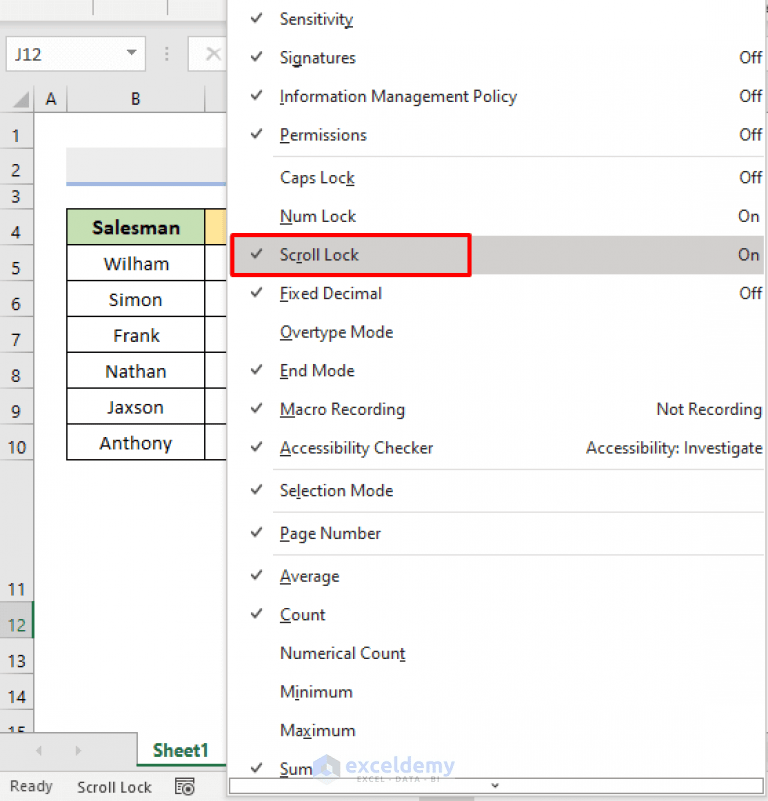Click formula bar options dots handle
The width and height of the screenshot is (768, 801).
click(x=167, y=54)
